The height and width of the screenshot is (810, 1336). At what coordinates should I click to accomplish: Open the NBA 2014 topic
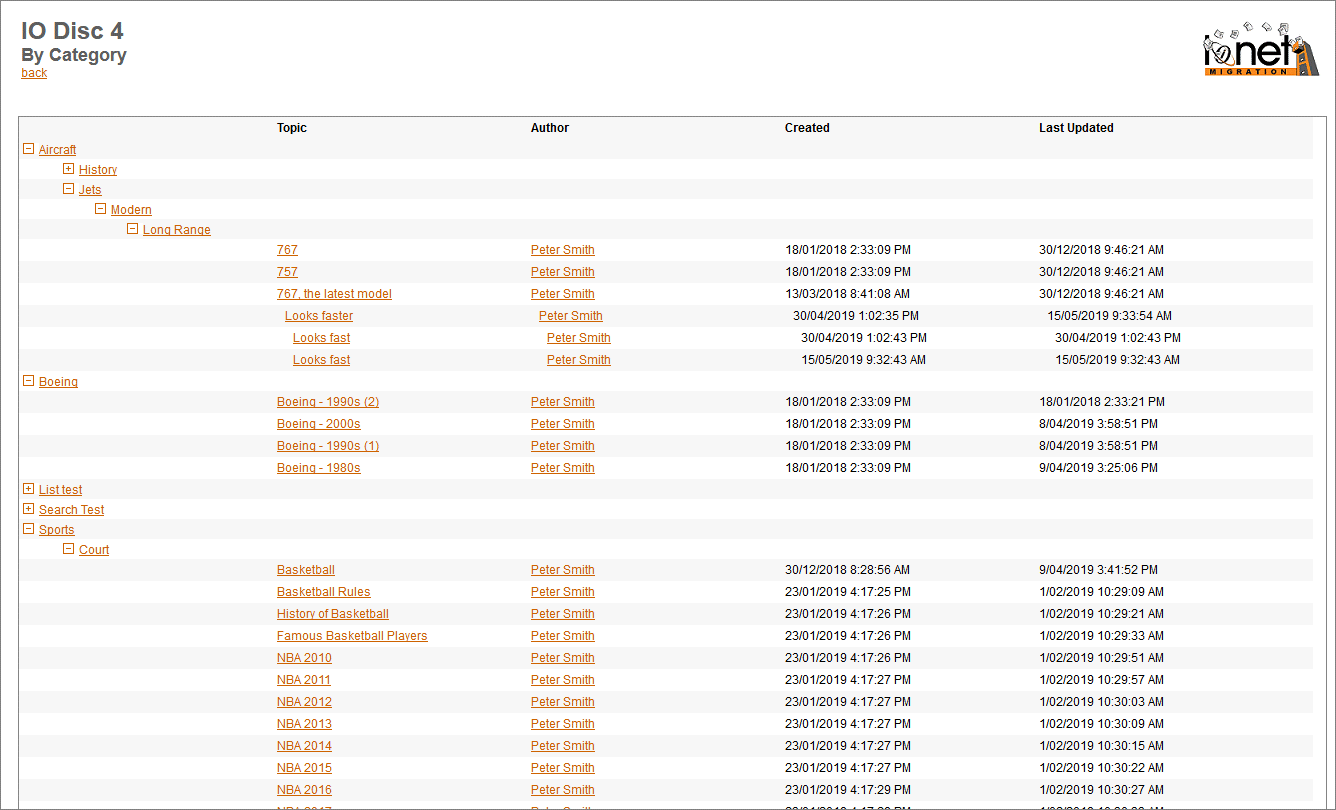click(304, 746)
